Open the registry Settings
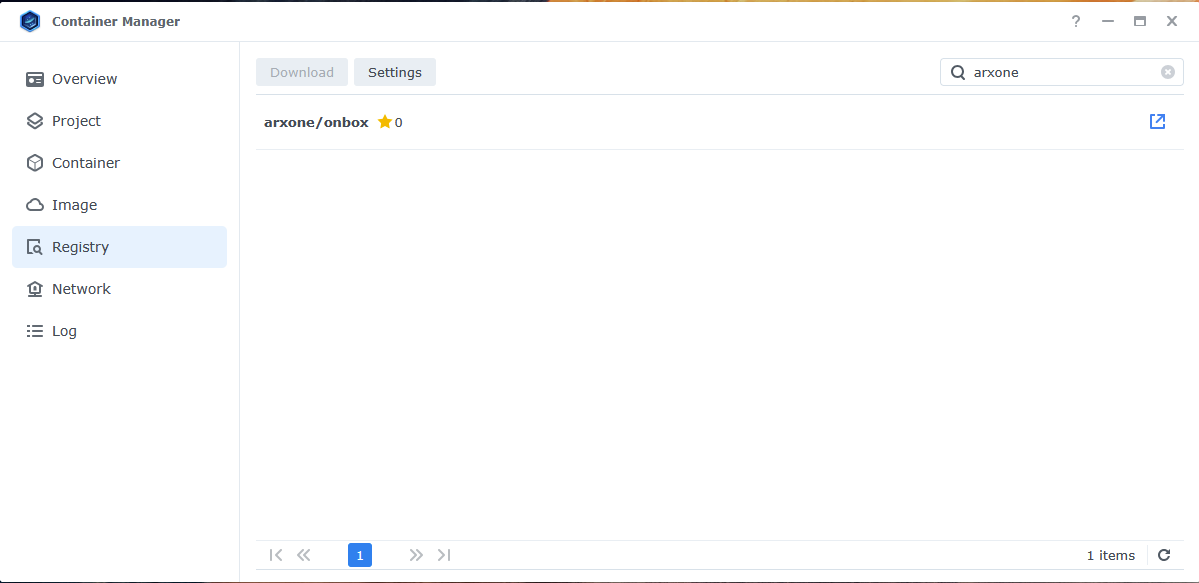The height and width of the screenshot is (583, 1199). (x=394, y=71)
